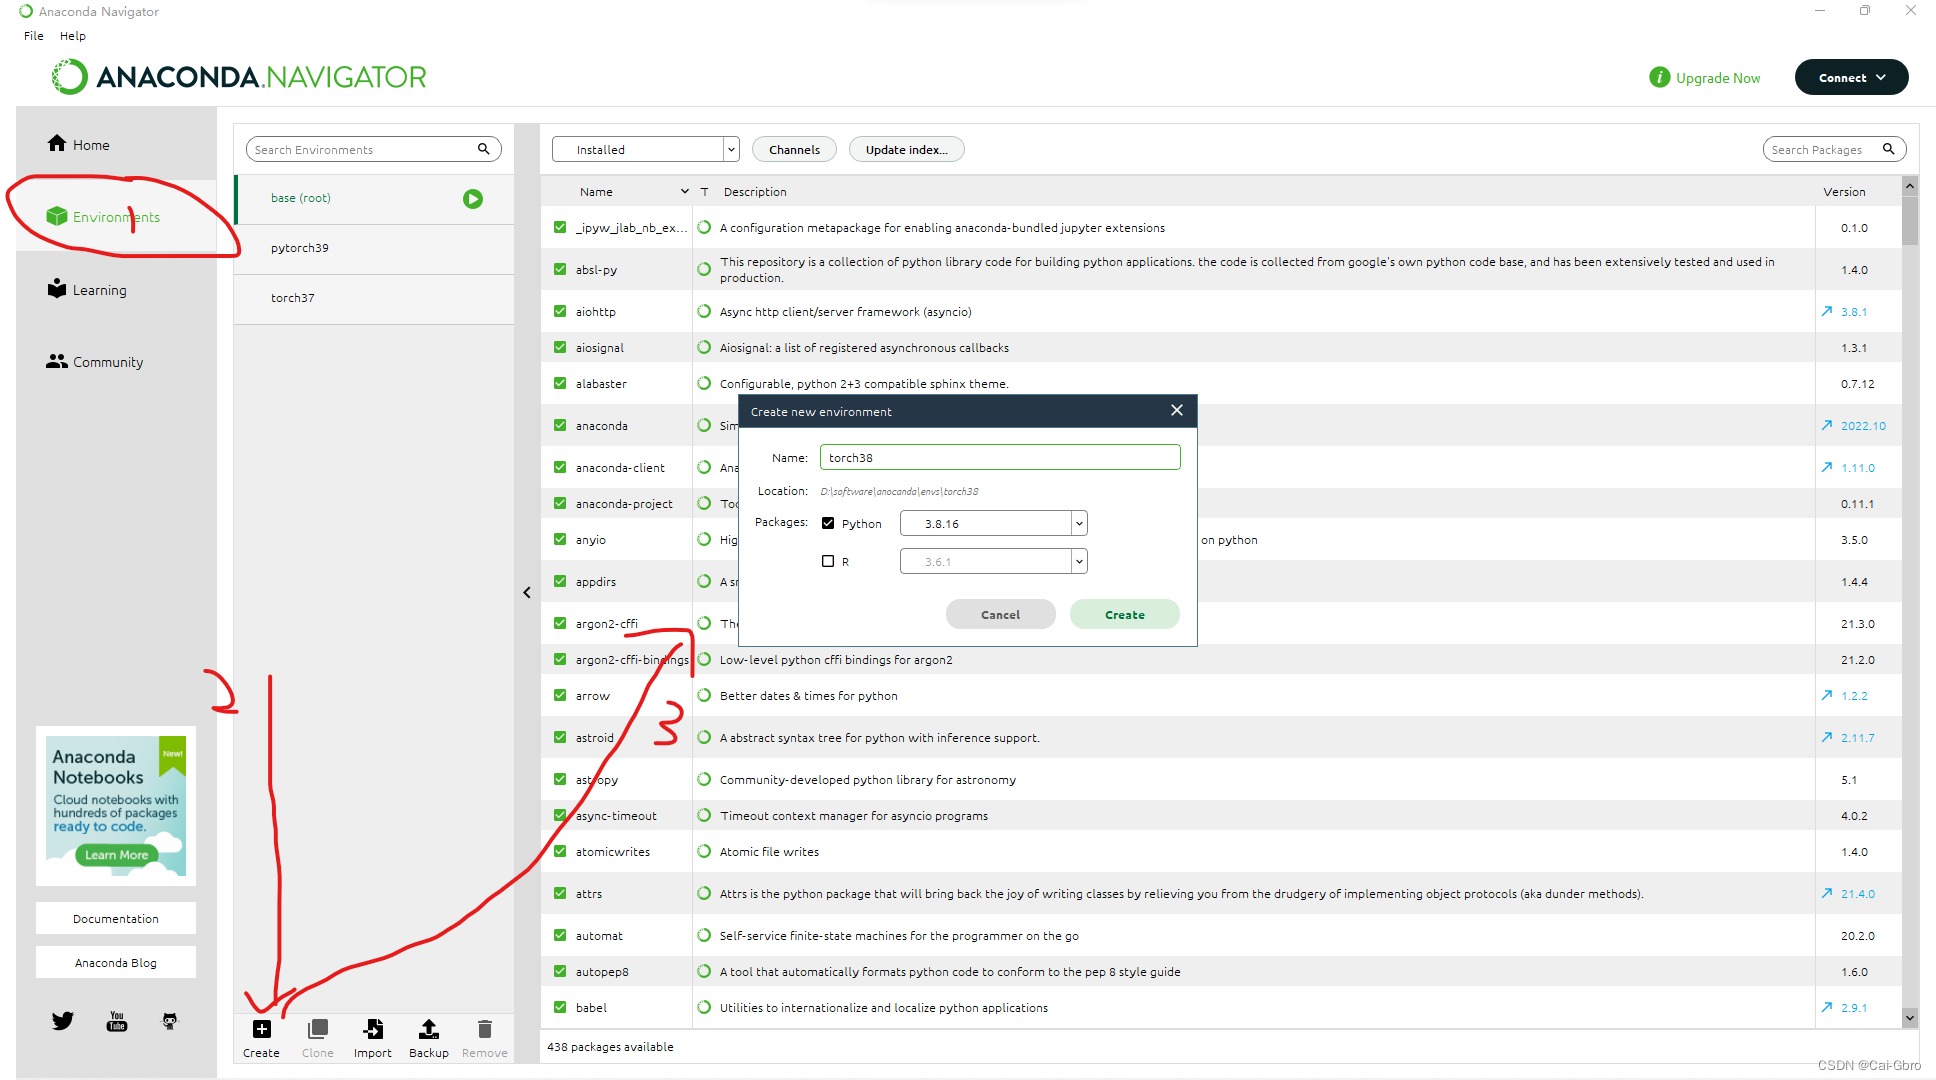
Task: Click the Remove environment trash icon
Action: tap(485, 1029)
